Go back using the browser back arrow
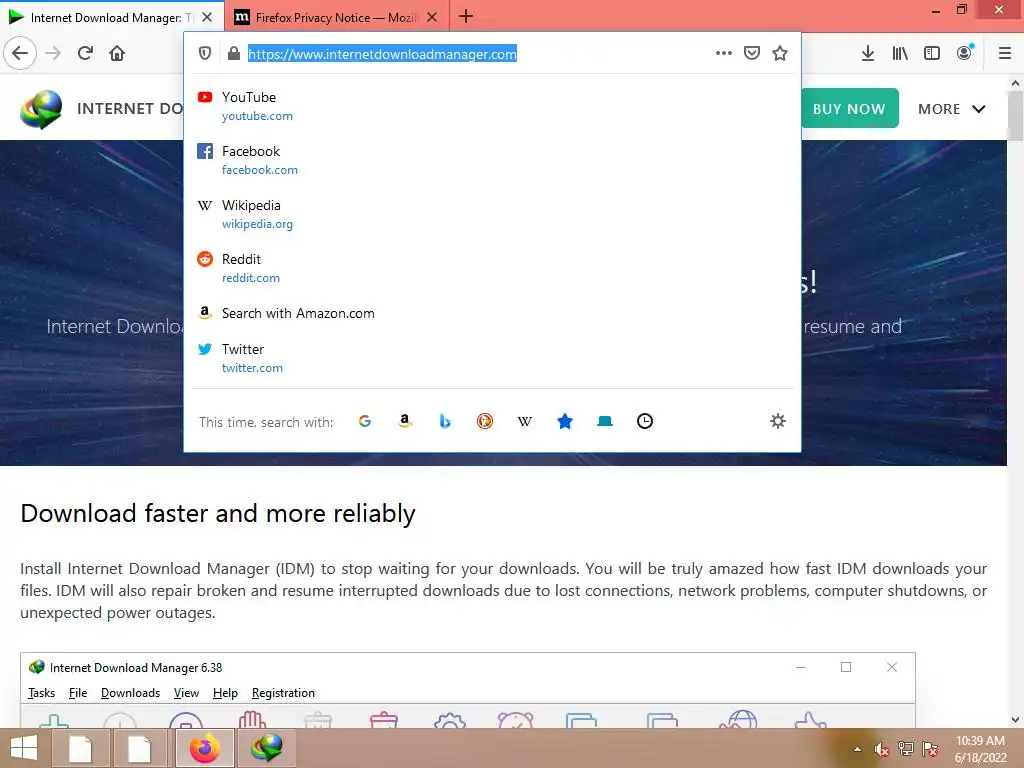Image resolution: width=1024 pixels, height=768 pixels. click(x=20, y=53)
